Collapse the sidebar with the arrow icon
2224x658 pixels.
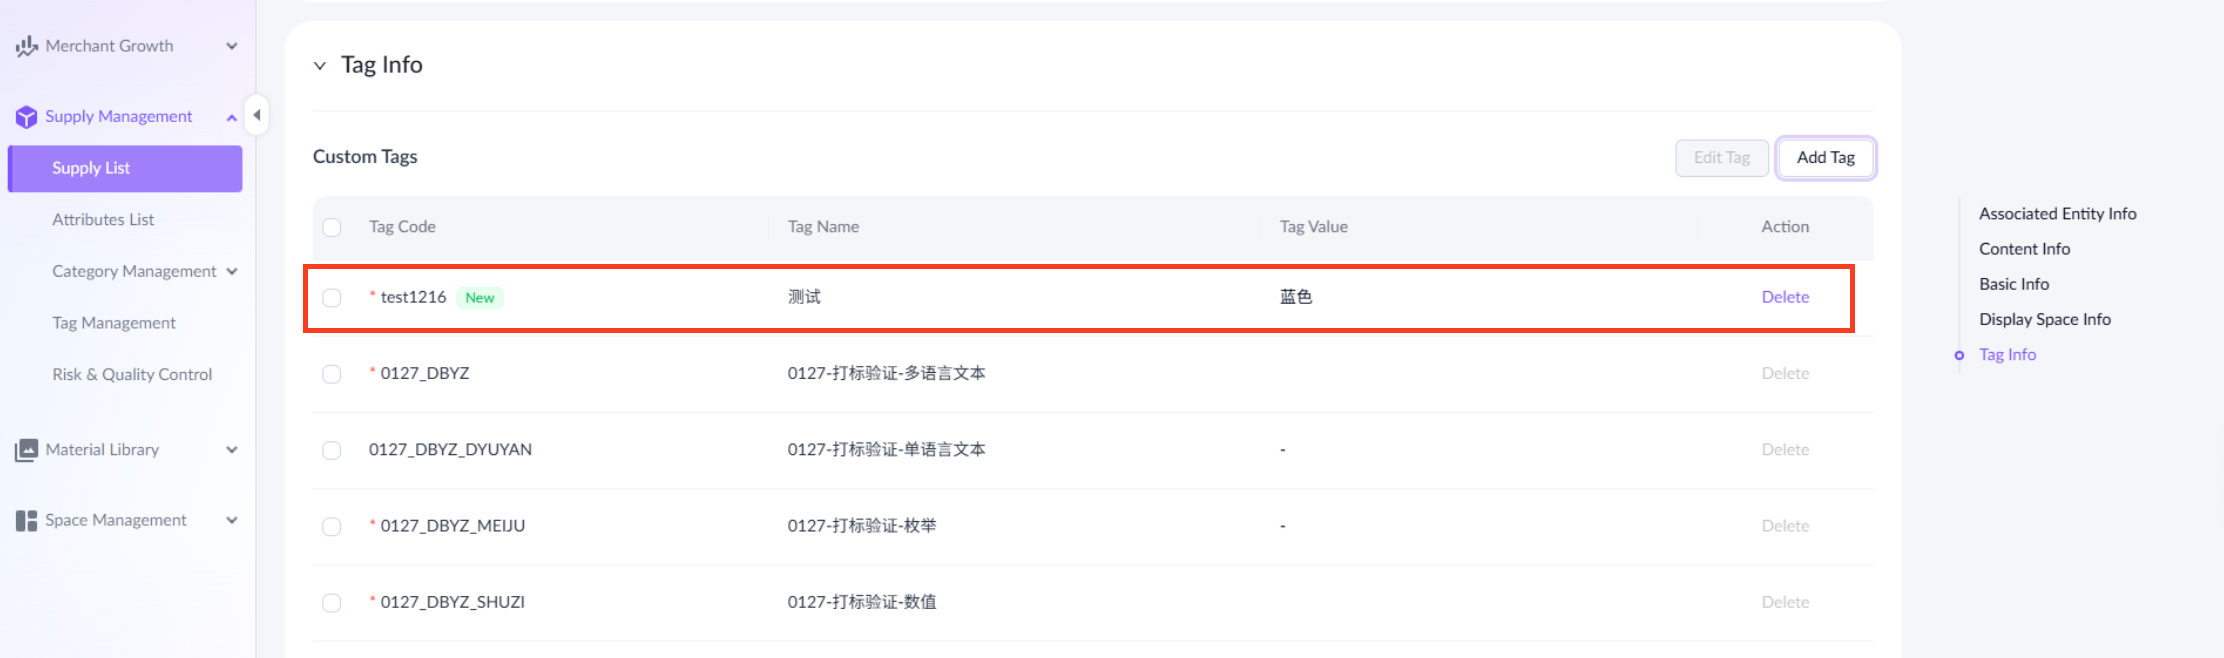257,115
